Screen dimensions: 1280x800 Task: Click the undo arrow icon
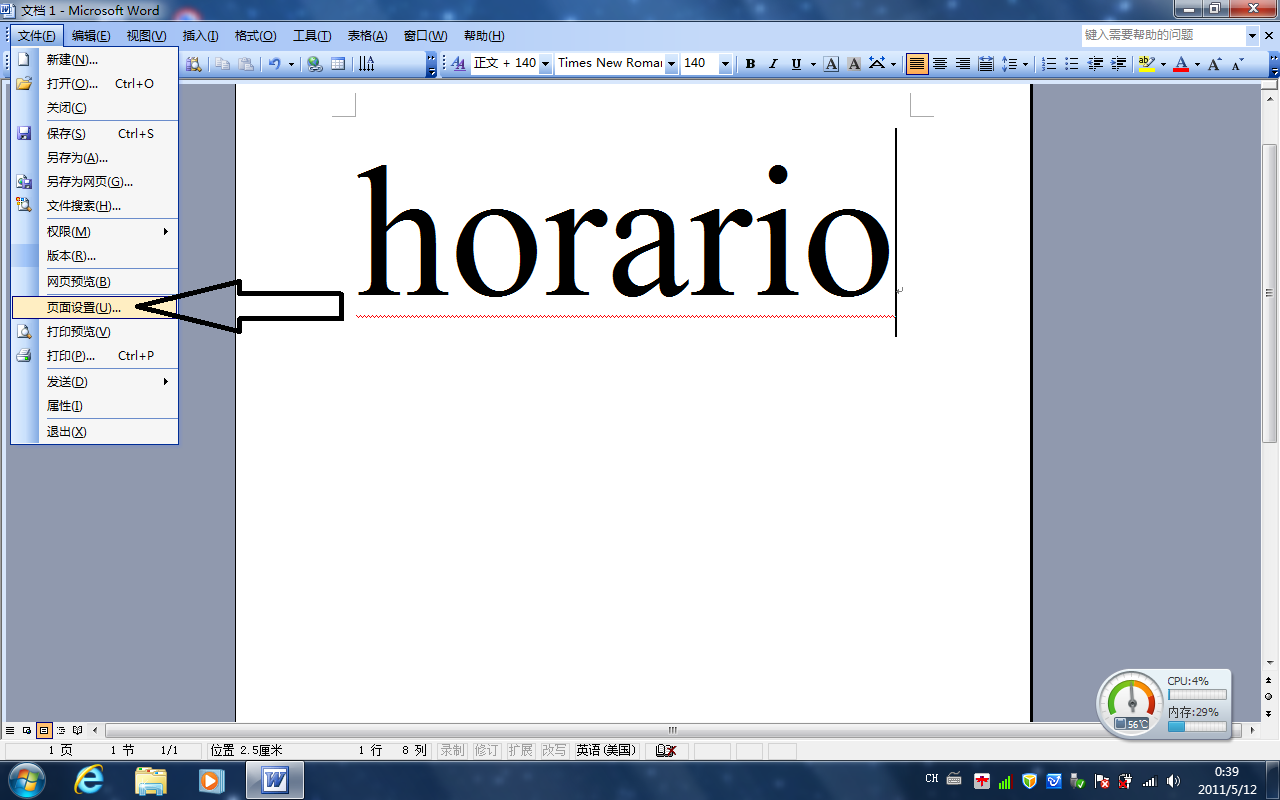coord(274,64)
